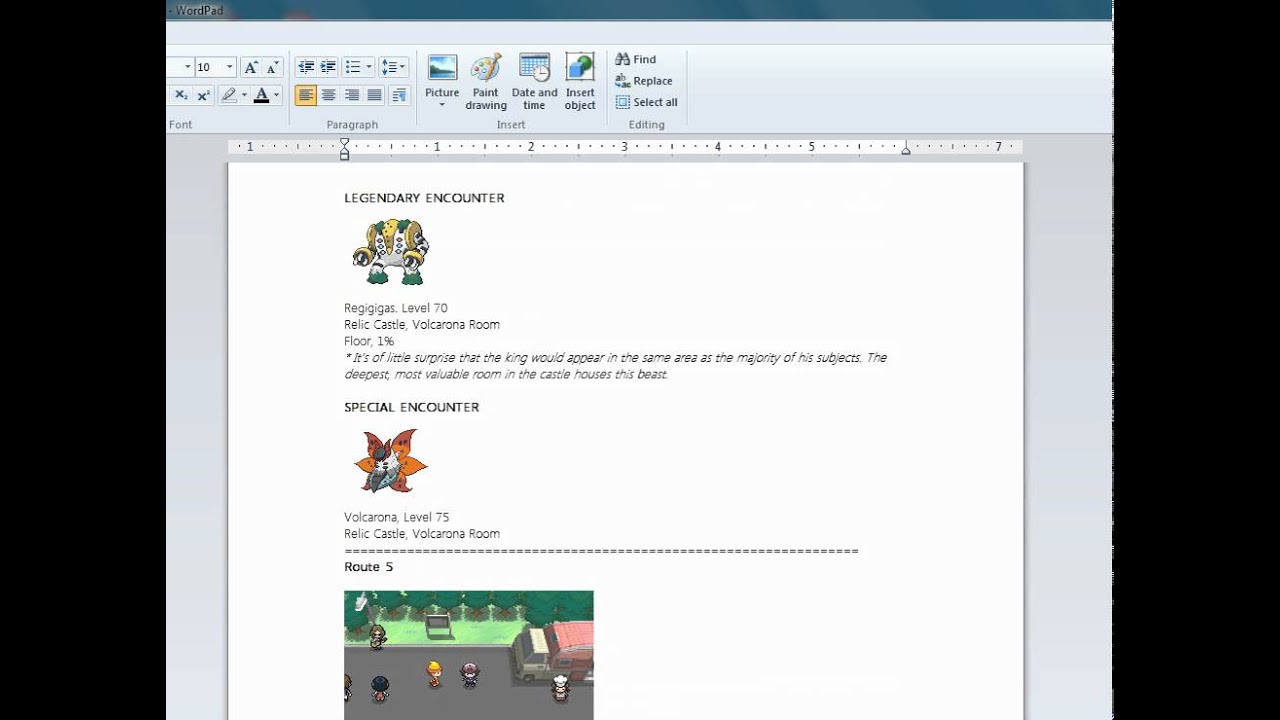Insert a Paint drawing
The width and height of the screenshot is (1280, 720).
(486, 82)
